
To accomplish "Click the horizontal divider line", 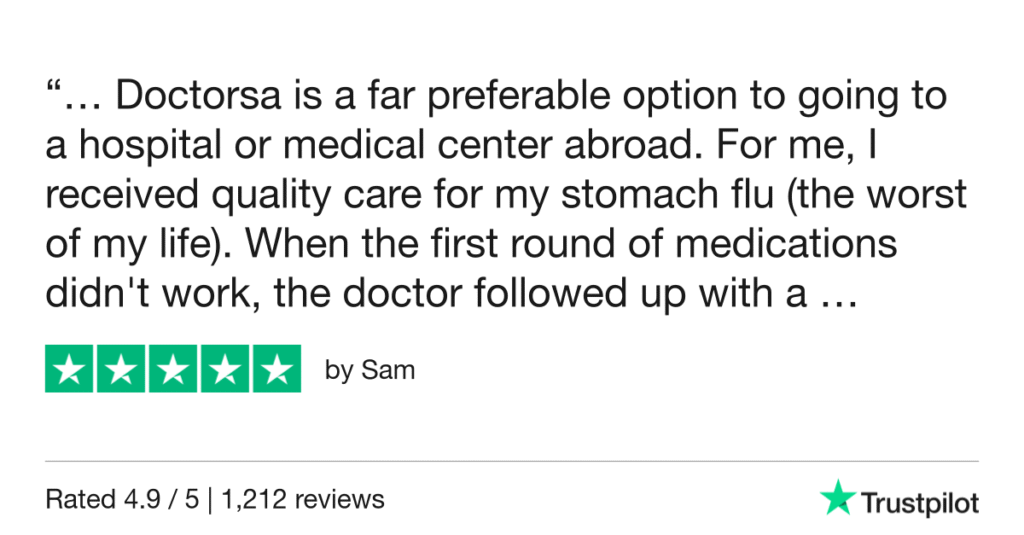I will pos(512,461).
